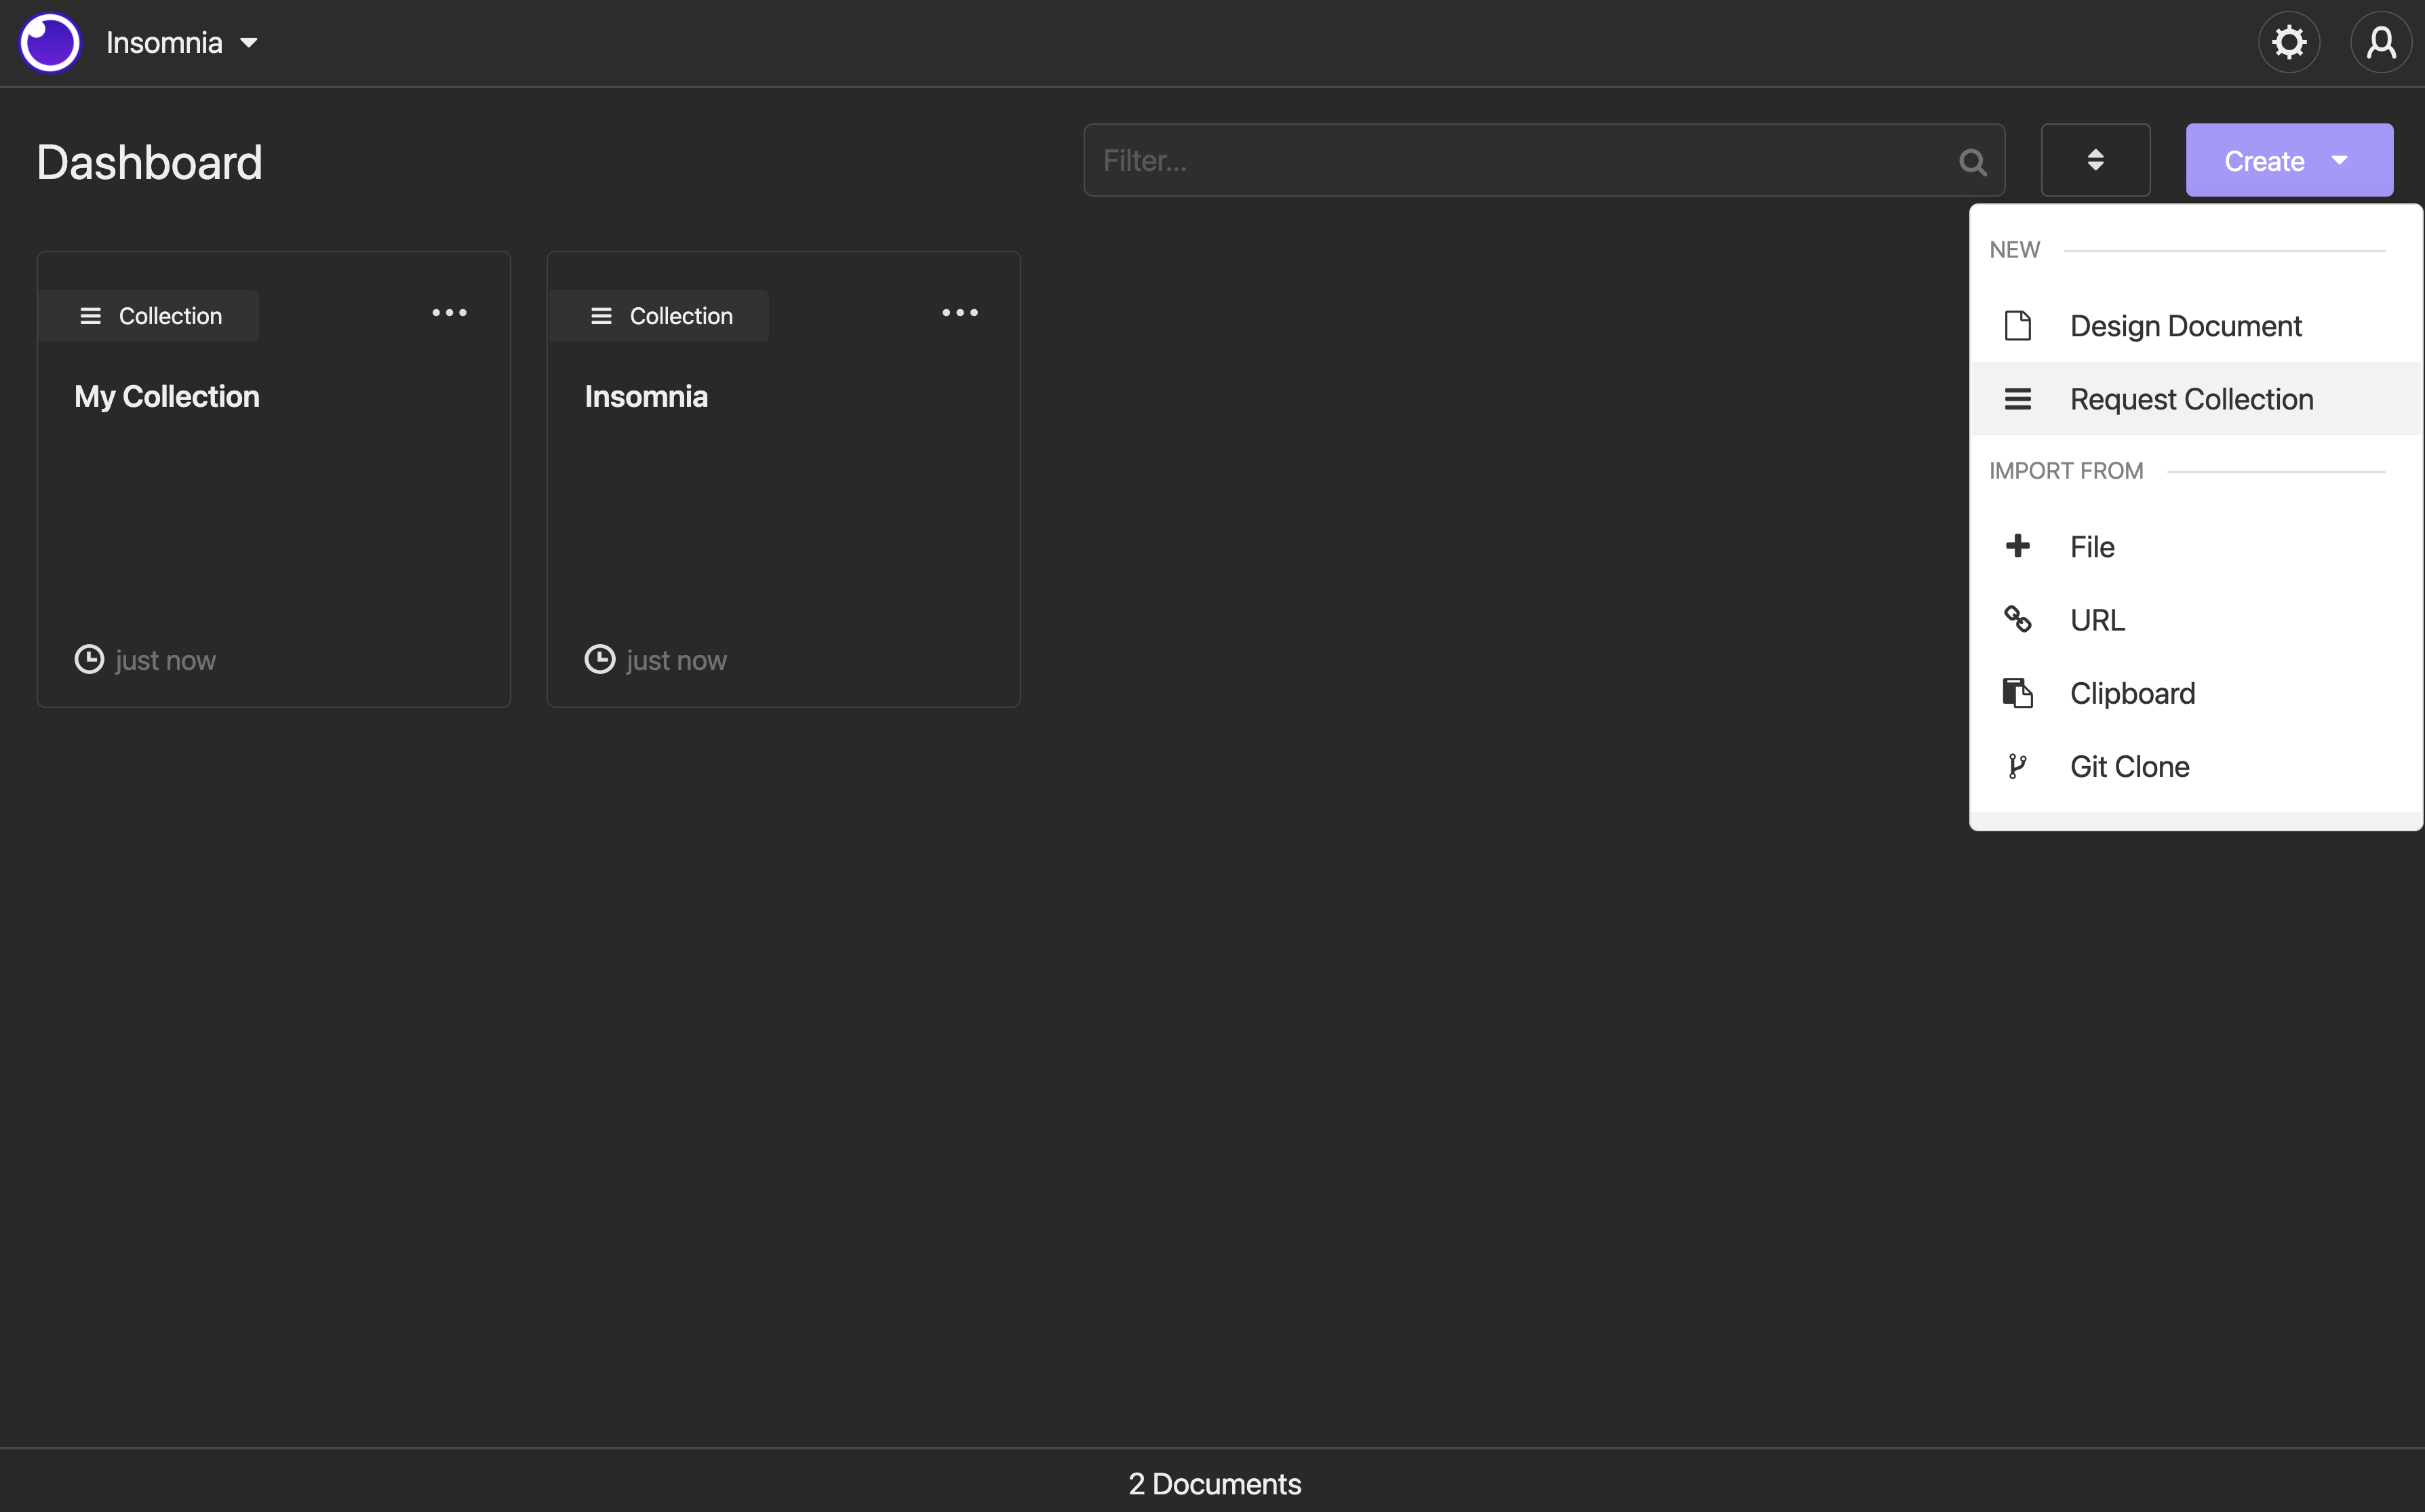Click the clock icon on My Collection card
Screen dimensions: 2425x1512
pos(89,659)
